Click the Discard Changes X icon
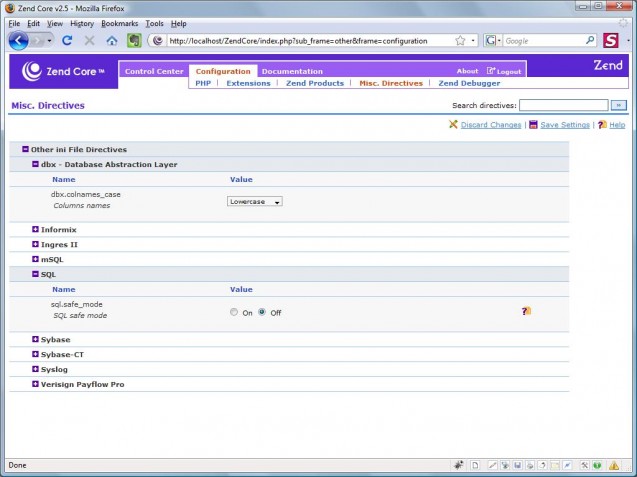Image resolution: width=637 pixels, height=477 pixels. click(453, 124)
